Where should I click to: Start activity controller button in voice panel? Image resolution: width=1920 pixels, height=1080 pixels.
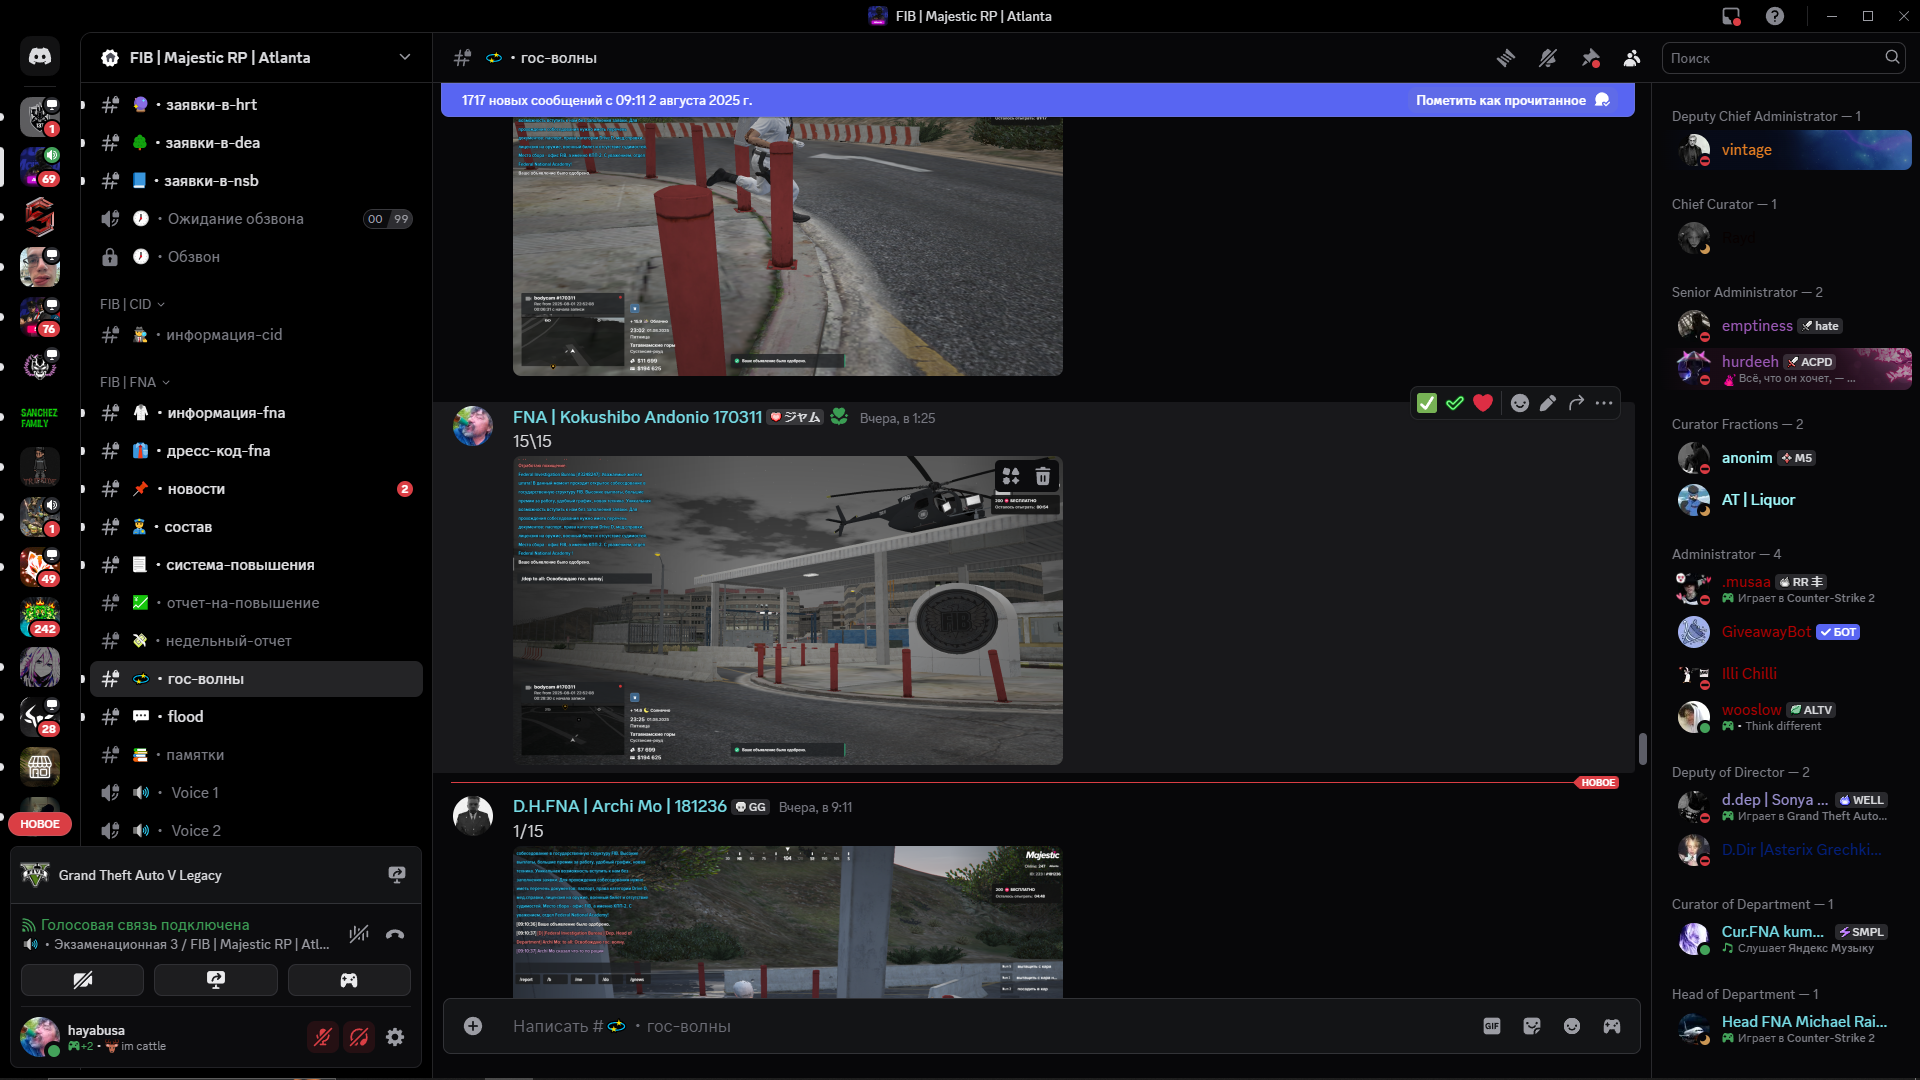[x=349, y=980]
